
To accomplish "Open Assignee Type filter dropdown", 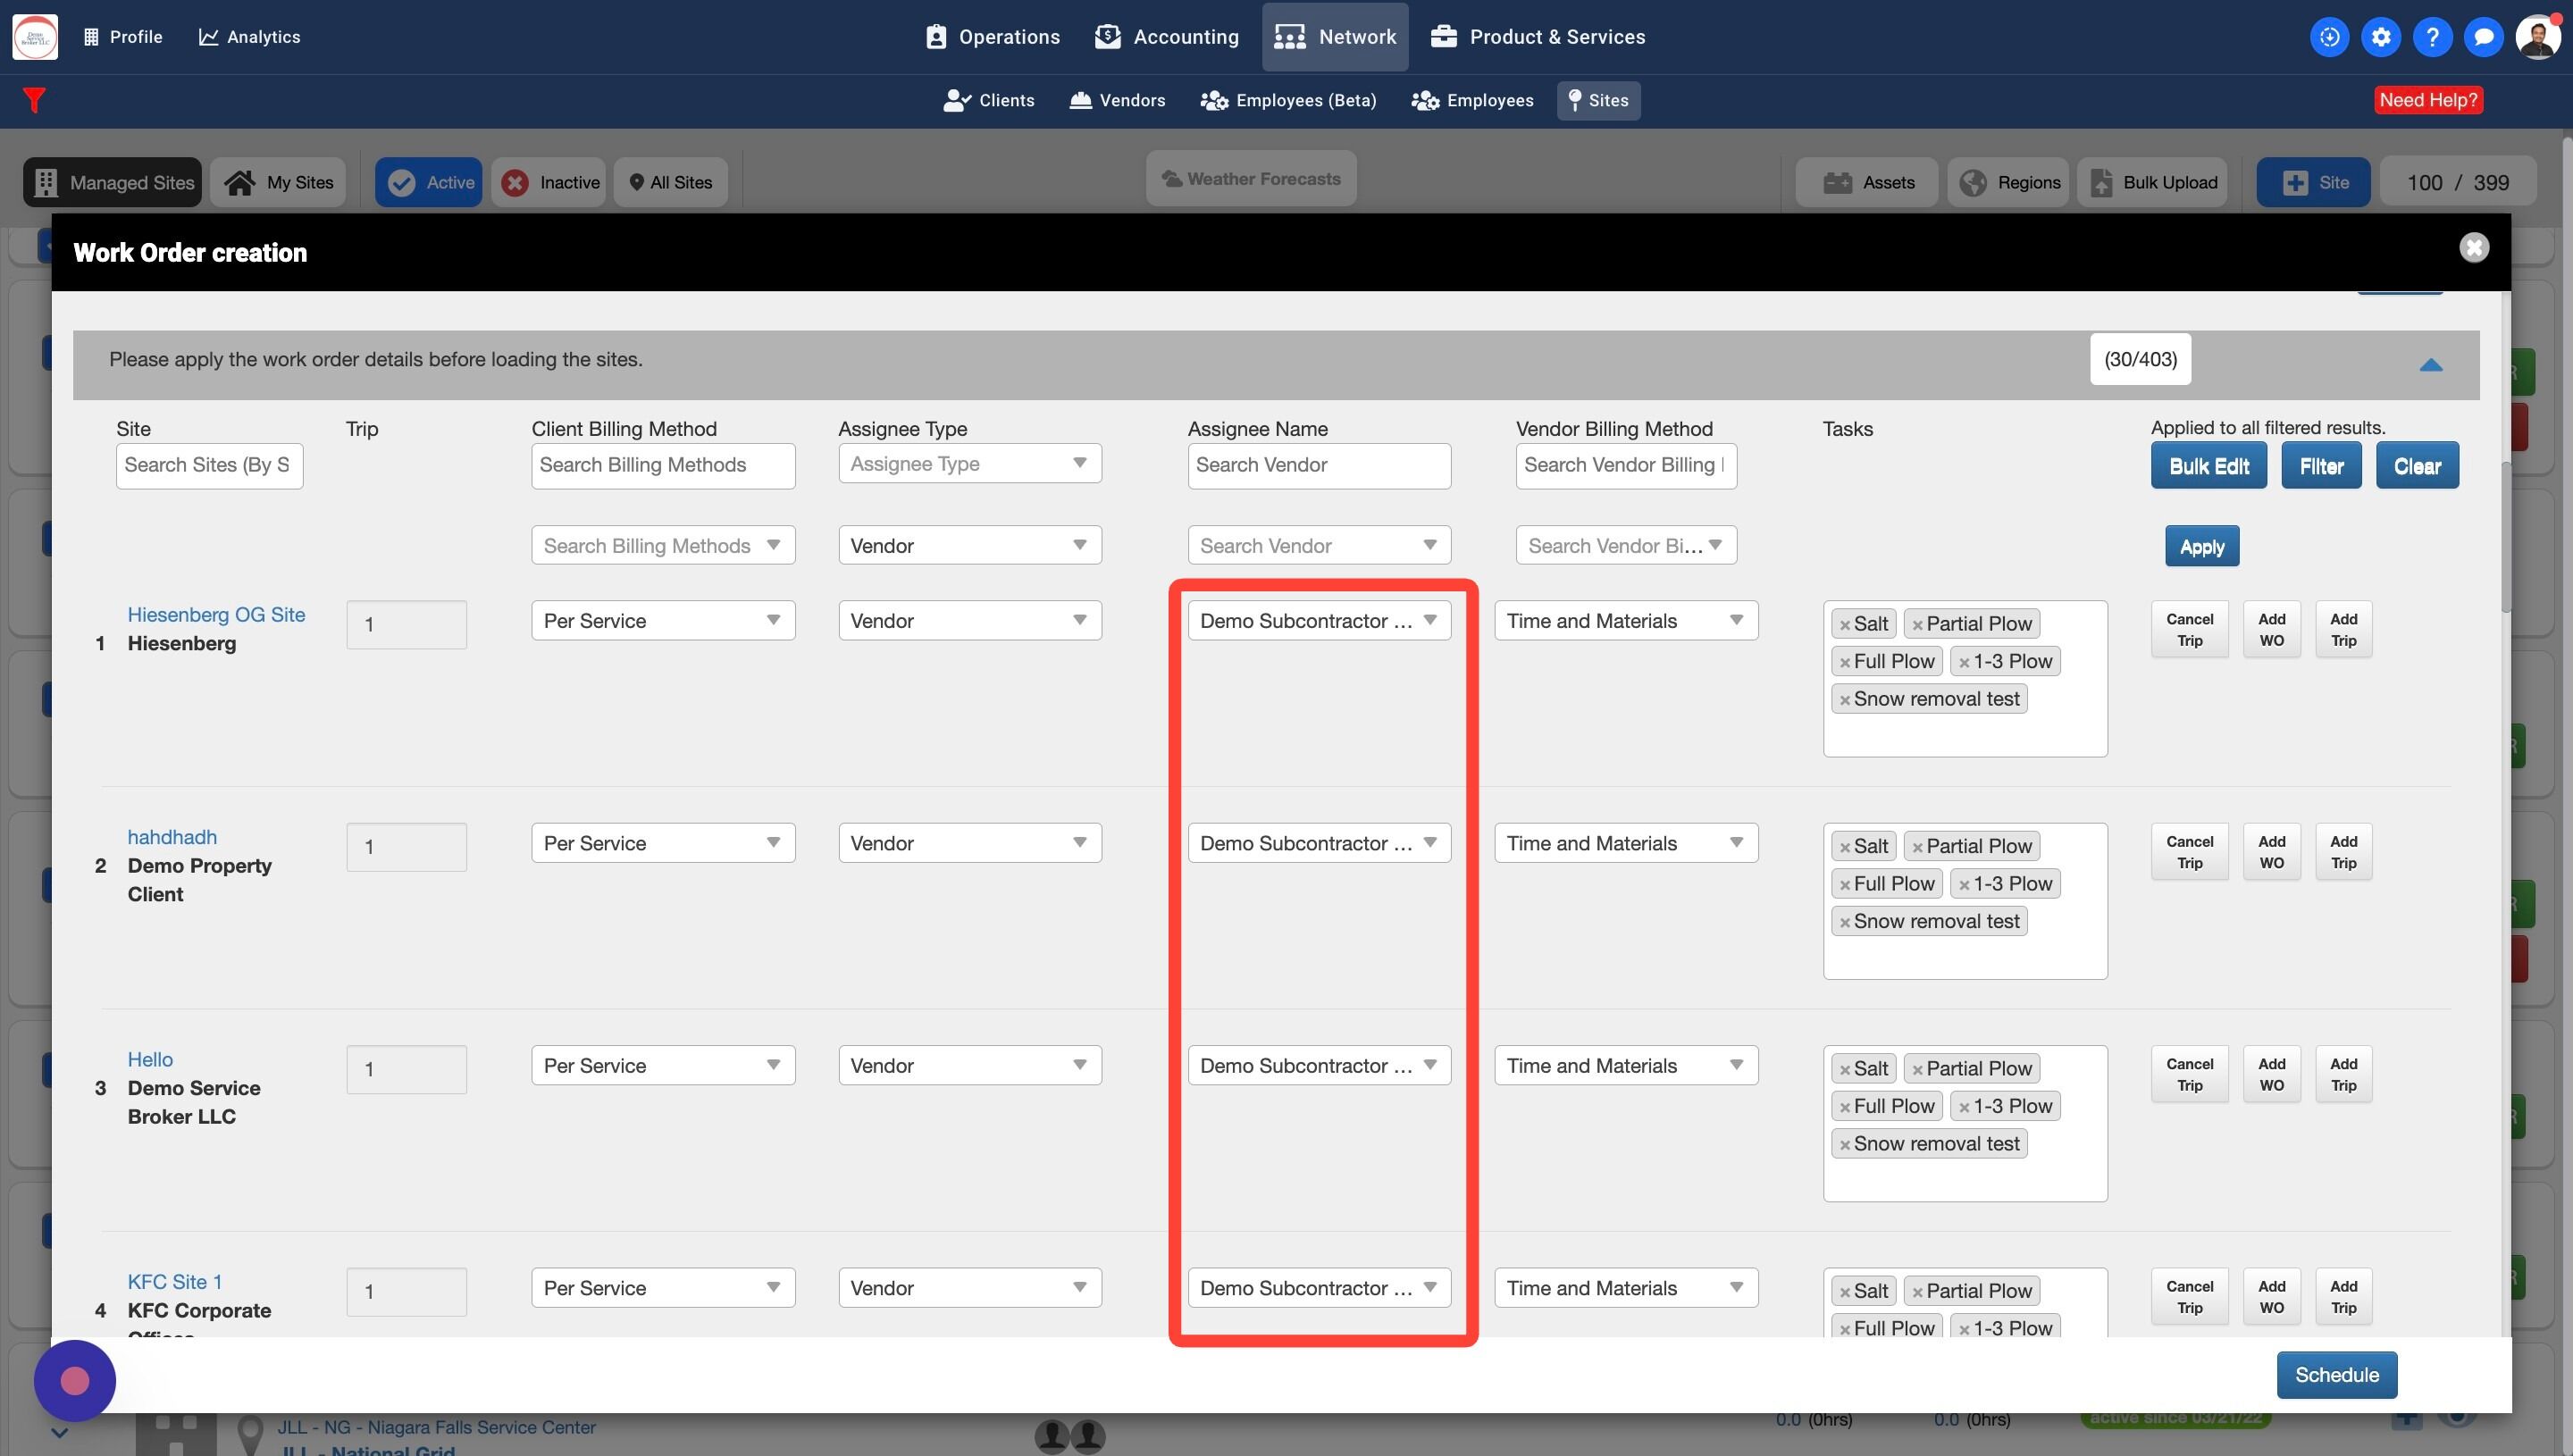I will click(969, 463).
